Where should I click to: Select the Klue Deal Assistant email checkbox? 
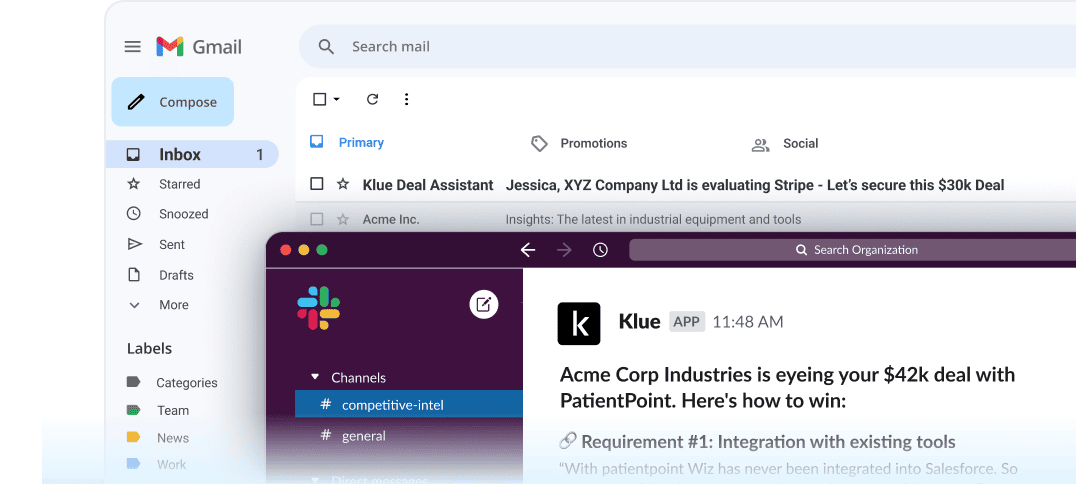pos(316,184)
